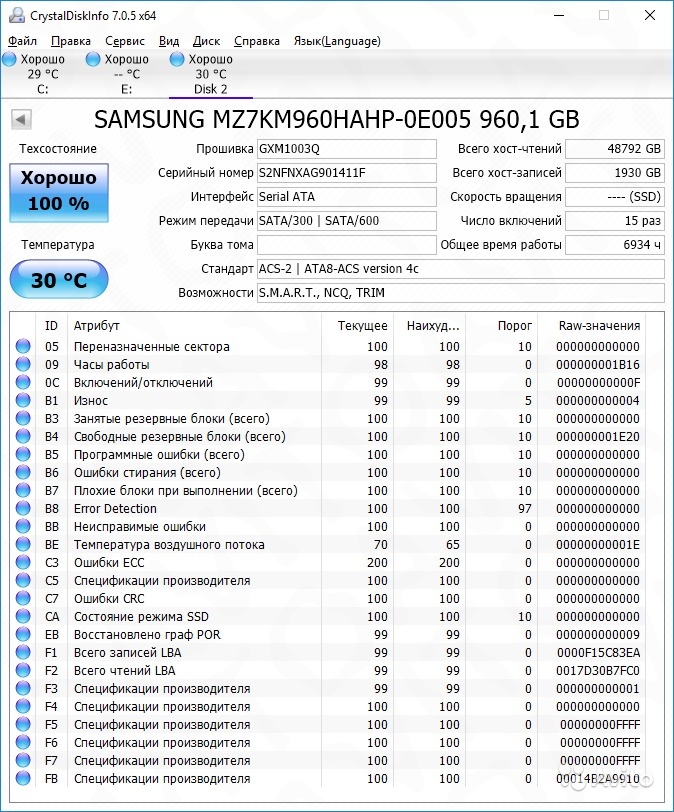Click raw value 0000F15C83EA
This screenshot has width=674, height=812.
598,652
